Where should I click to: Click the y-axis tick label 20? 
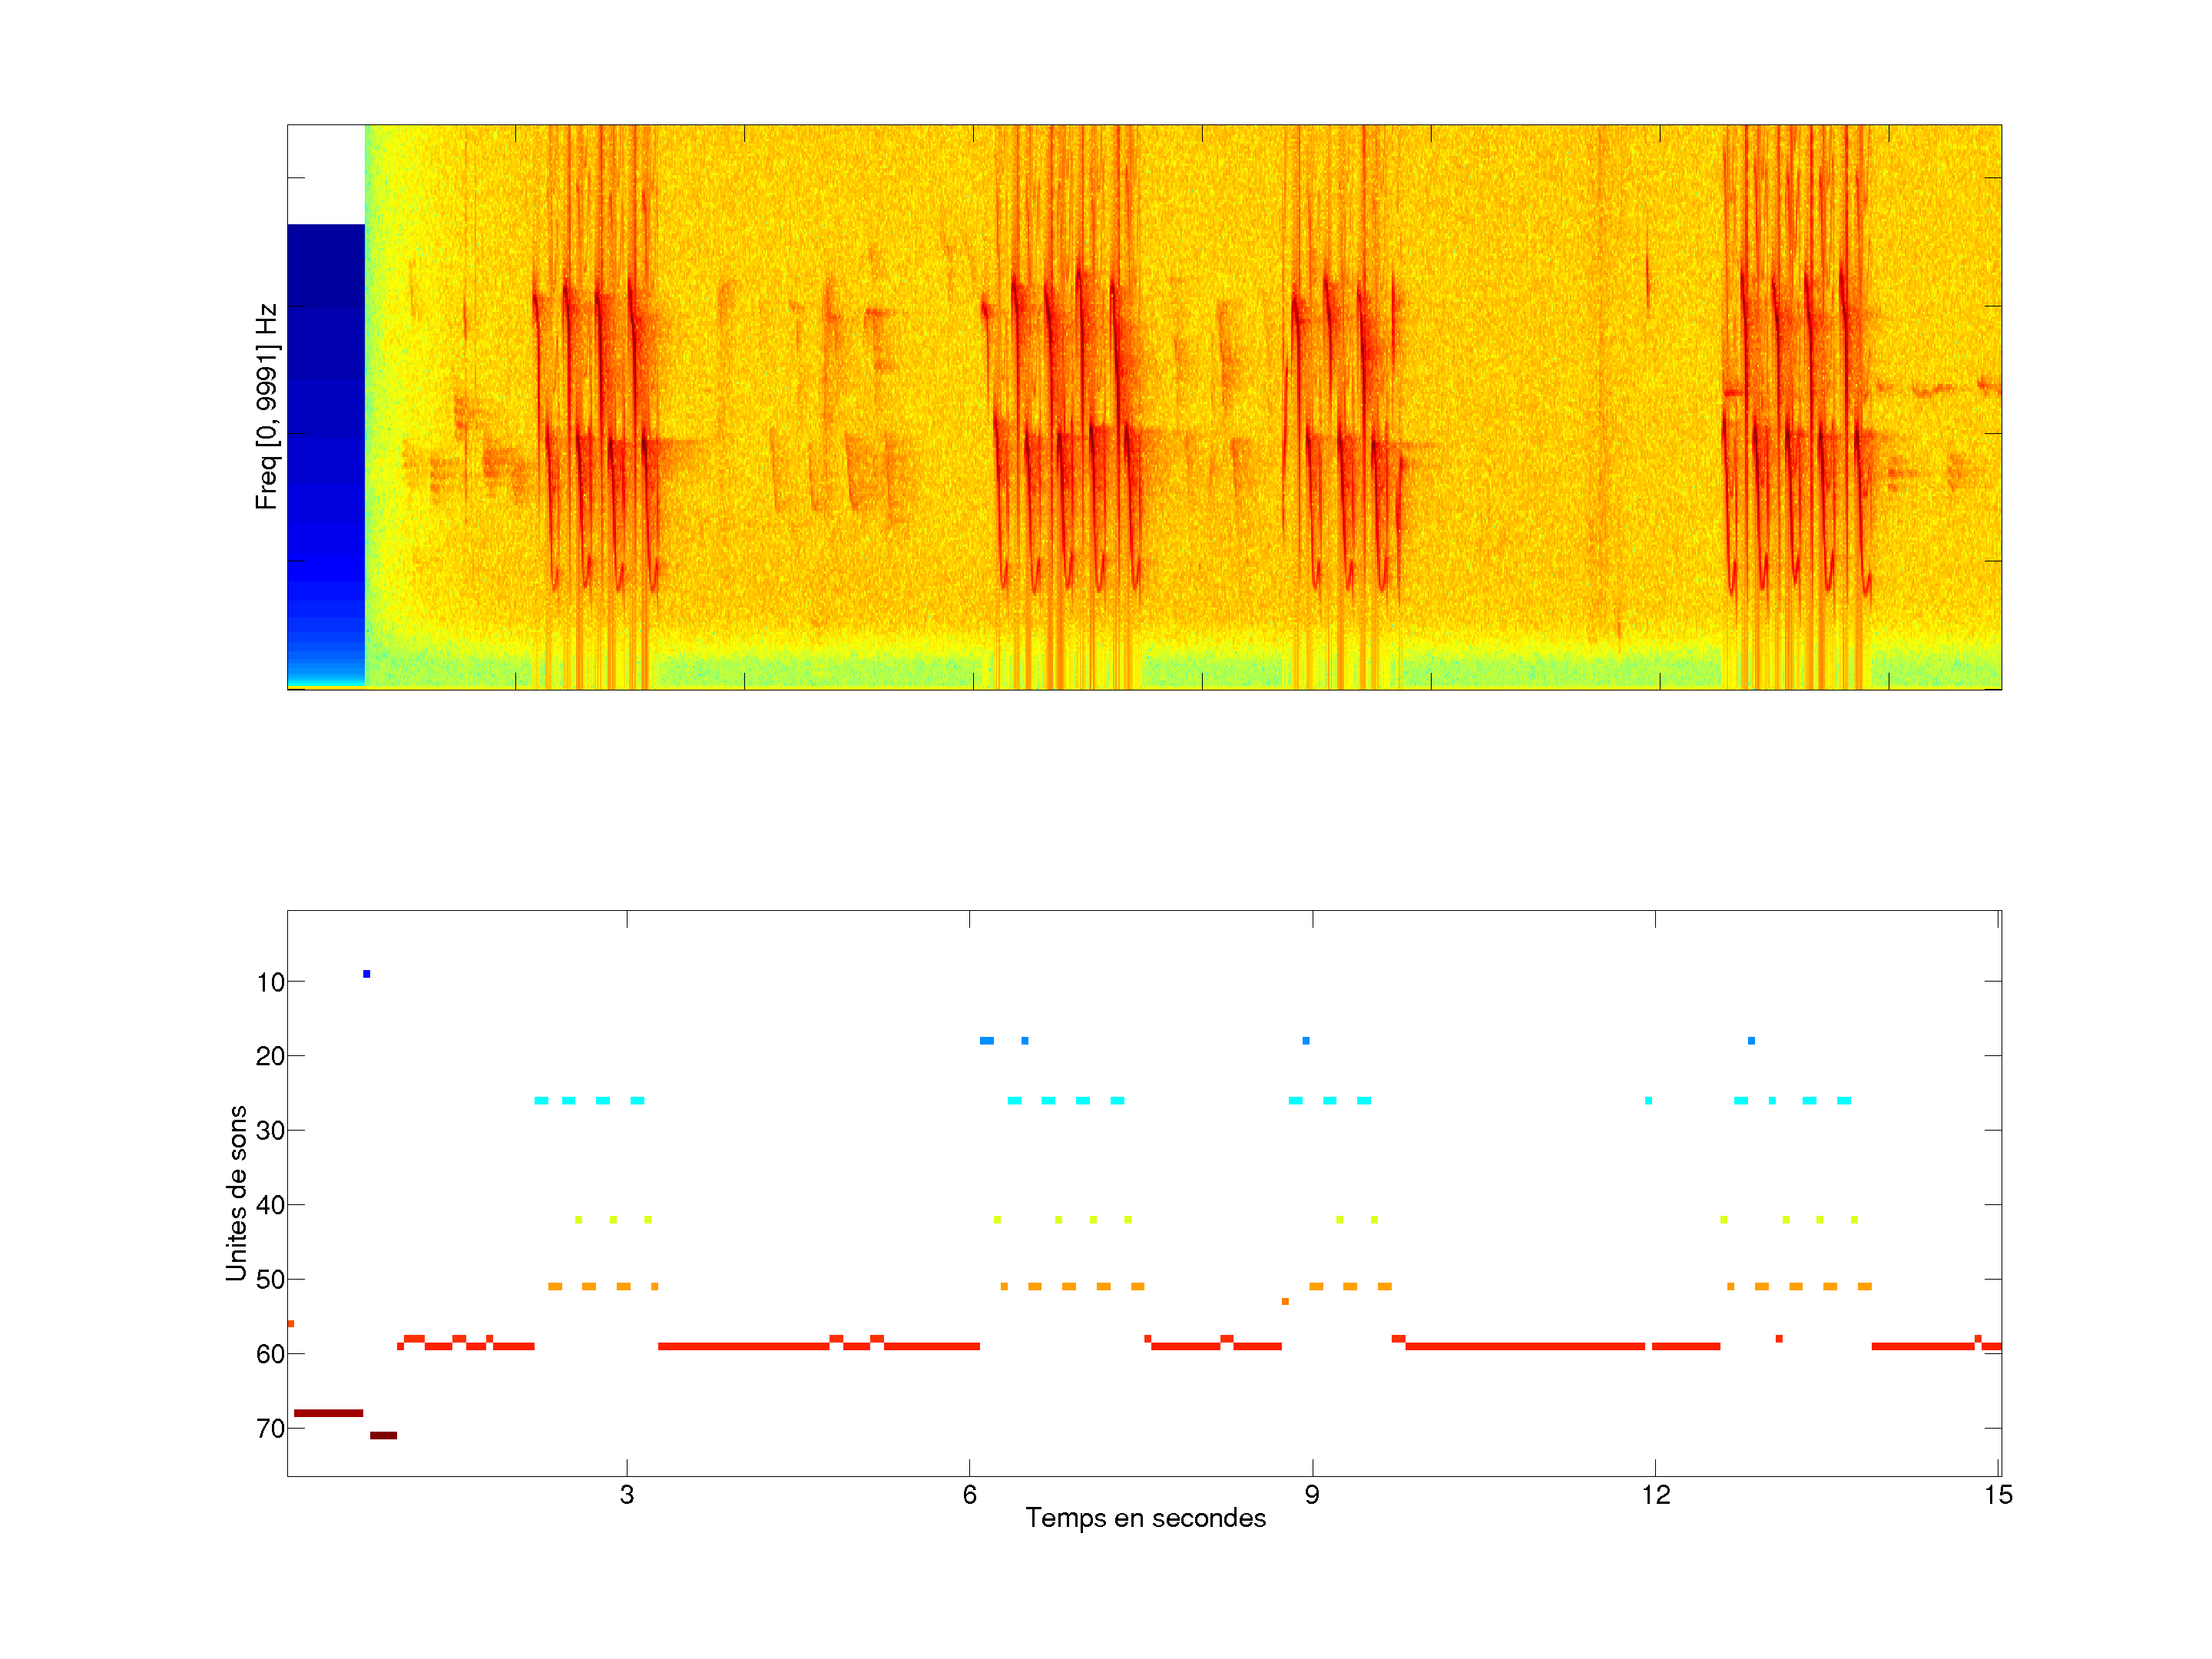pyautogui.click(x=270, y=1057)
